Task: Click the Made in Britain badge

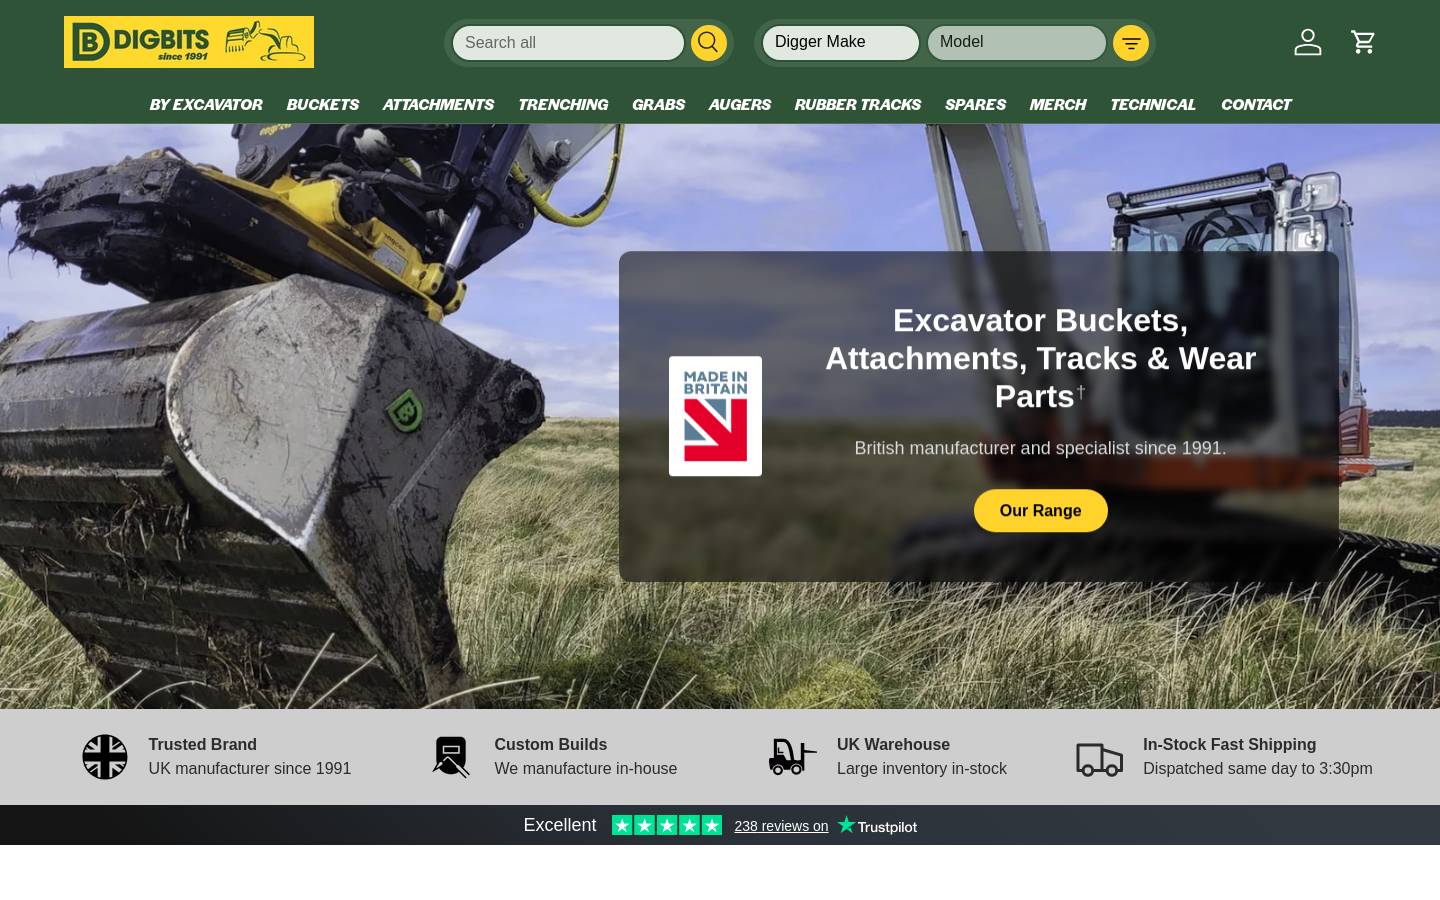Action: point(715,416)
